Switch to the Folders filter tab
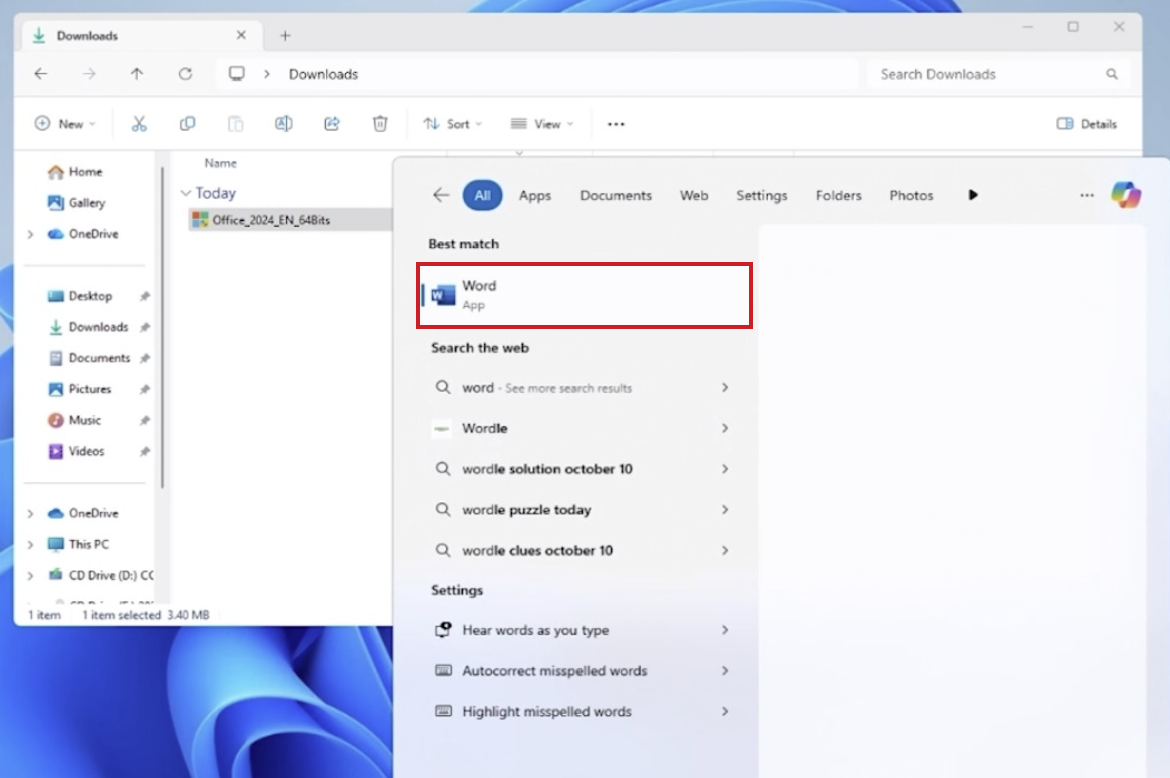 (x=839, y=195)
